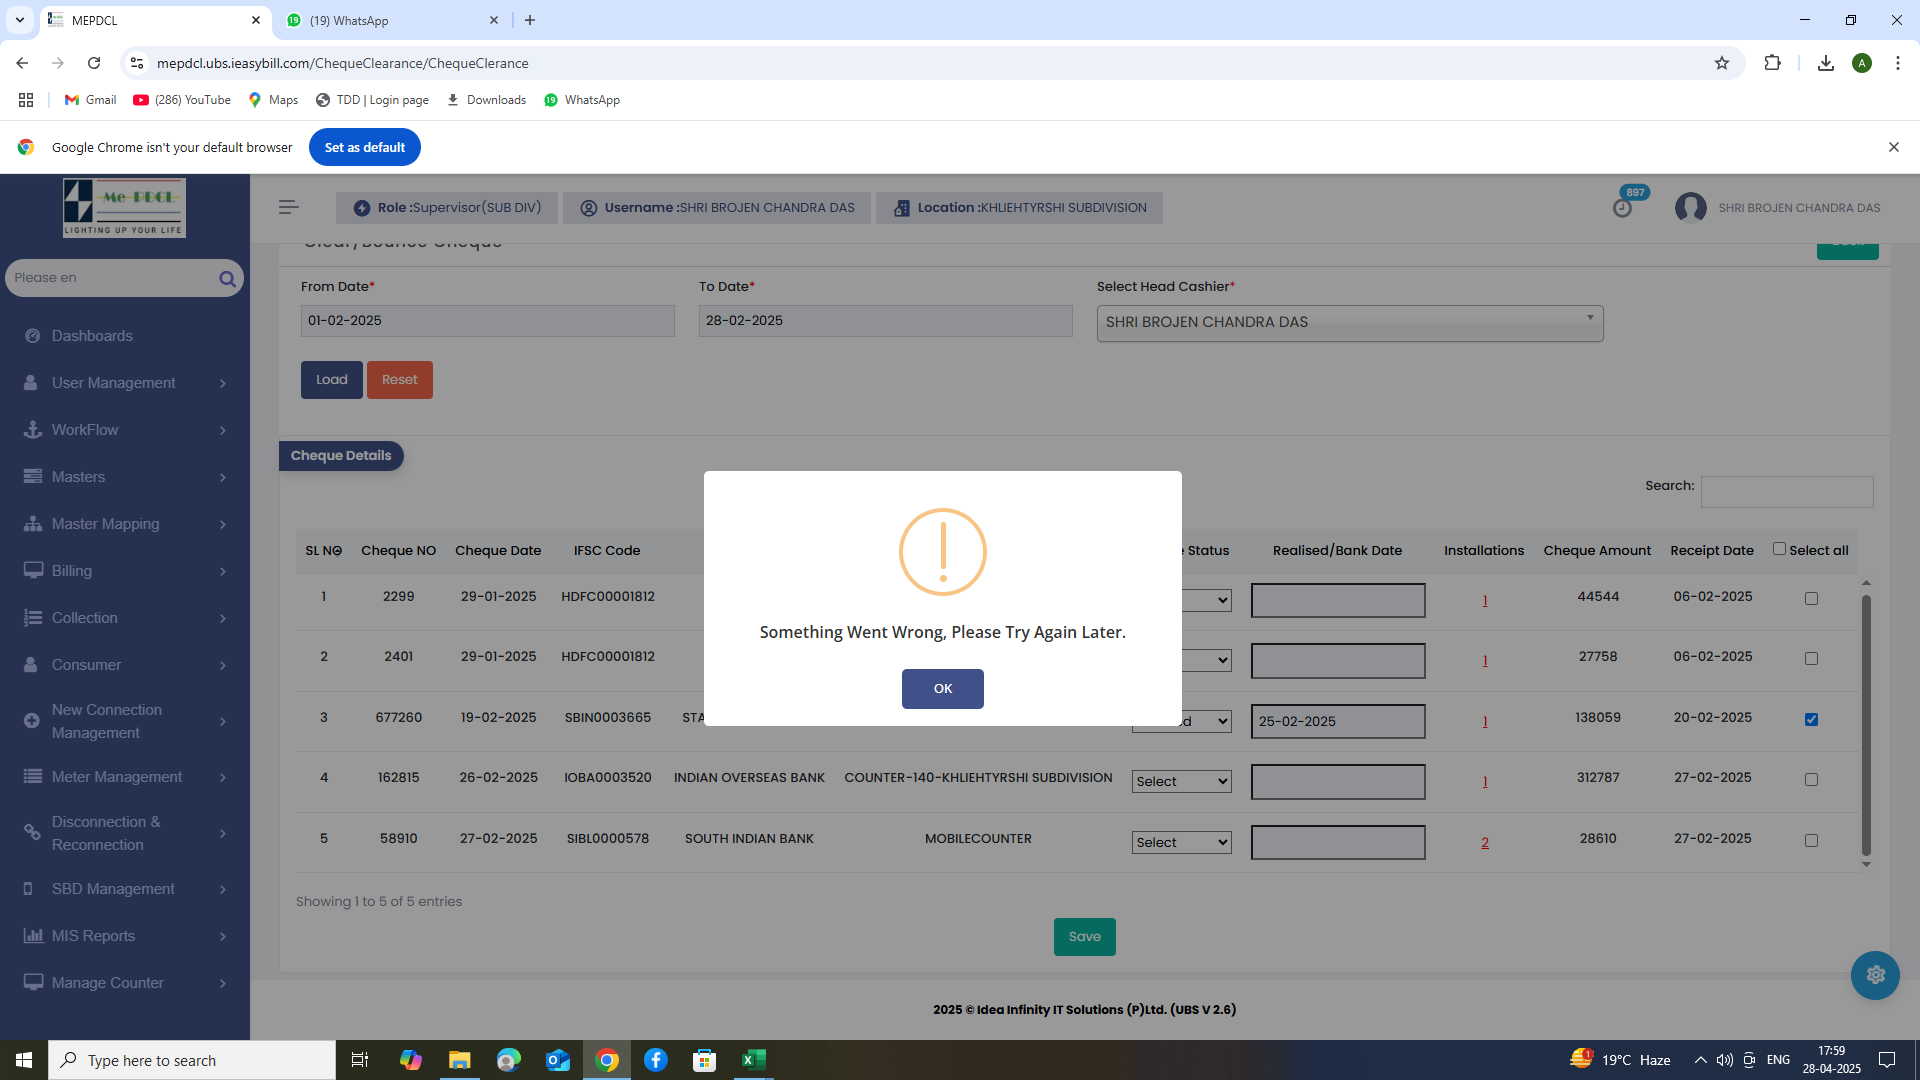The image size is (1920, 1080).
Task: Click Realised/Bank Date field for cheque 162815
Action: [x=1337, y=782]
